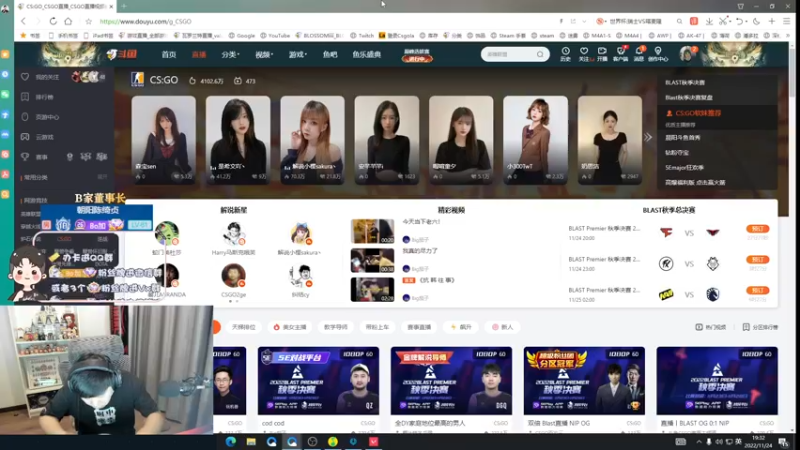This screenshot has width=800, height=450.
Task: Open 鱼吧 in the Douyu nav
Action: pos(330,55)
